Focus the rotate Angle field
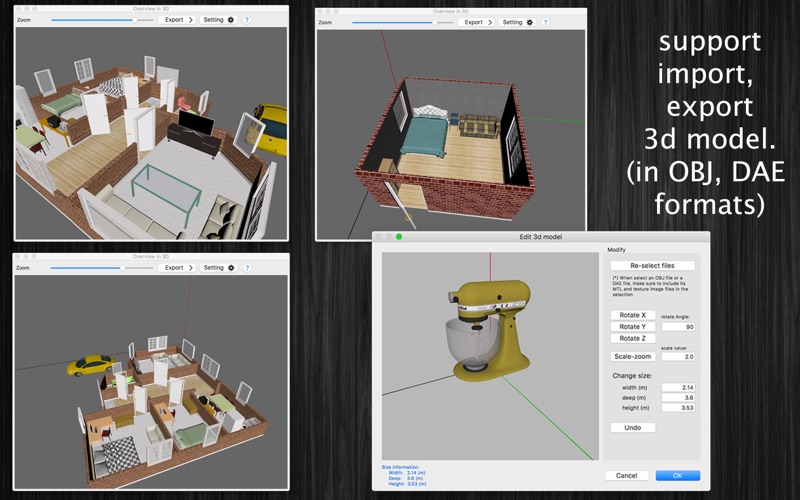The width and height of the screenshot is (800, 500). (678, 327)
